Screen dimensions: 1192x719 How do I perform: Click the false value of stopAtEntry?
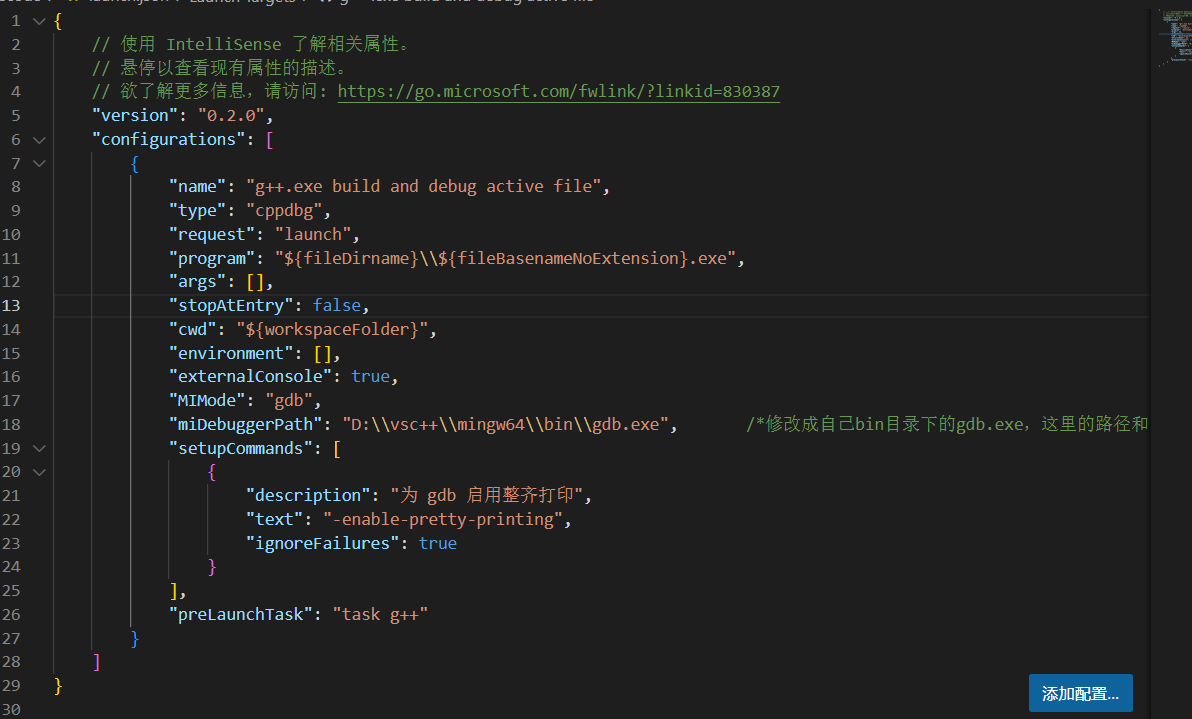(337, 306)
